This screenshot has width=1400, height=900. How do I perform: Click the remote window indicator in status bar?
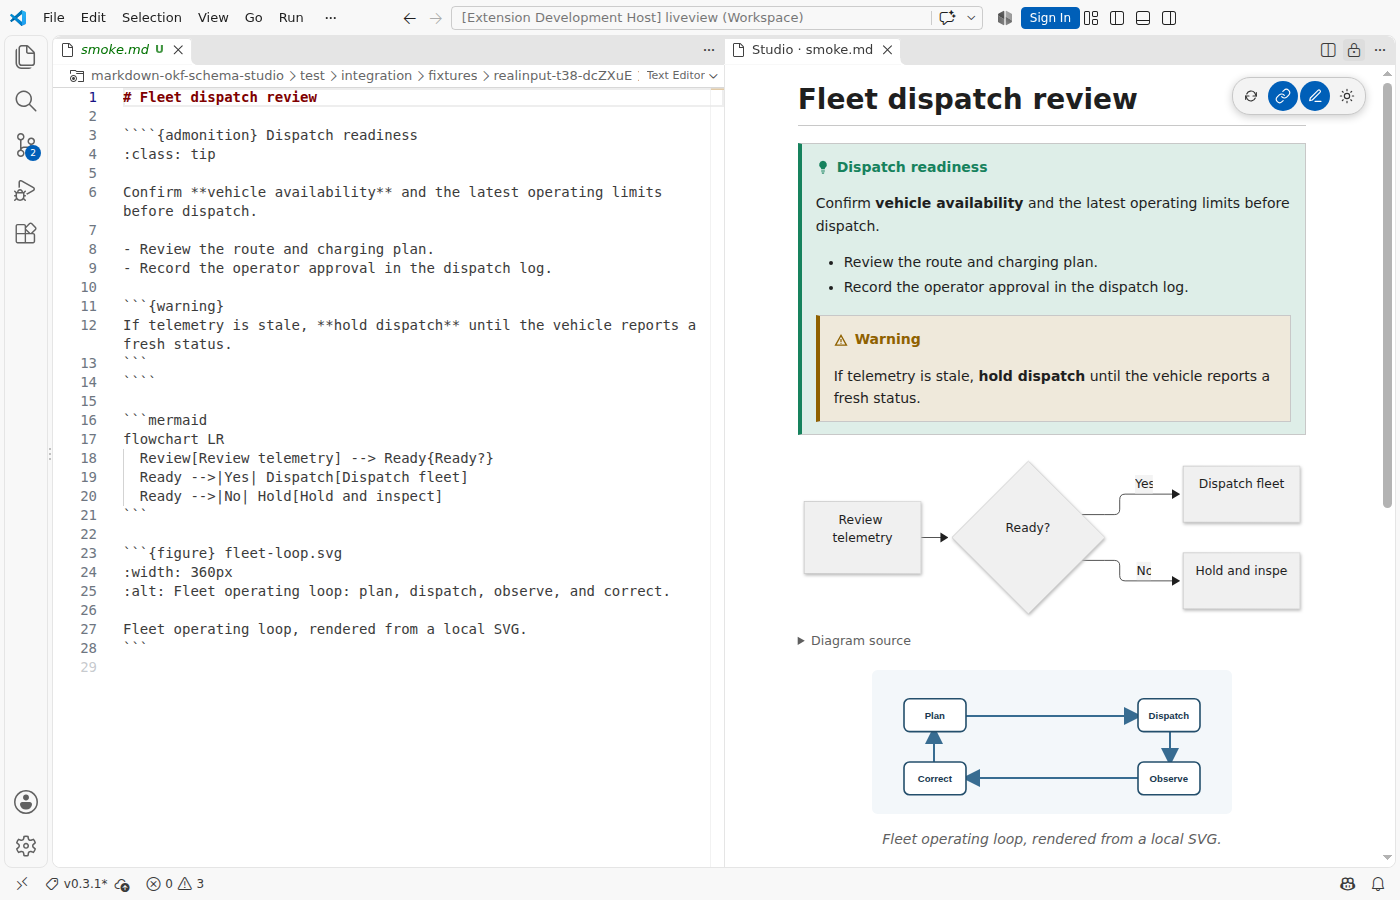click(22, 884)
